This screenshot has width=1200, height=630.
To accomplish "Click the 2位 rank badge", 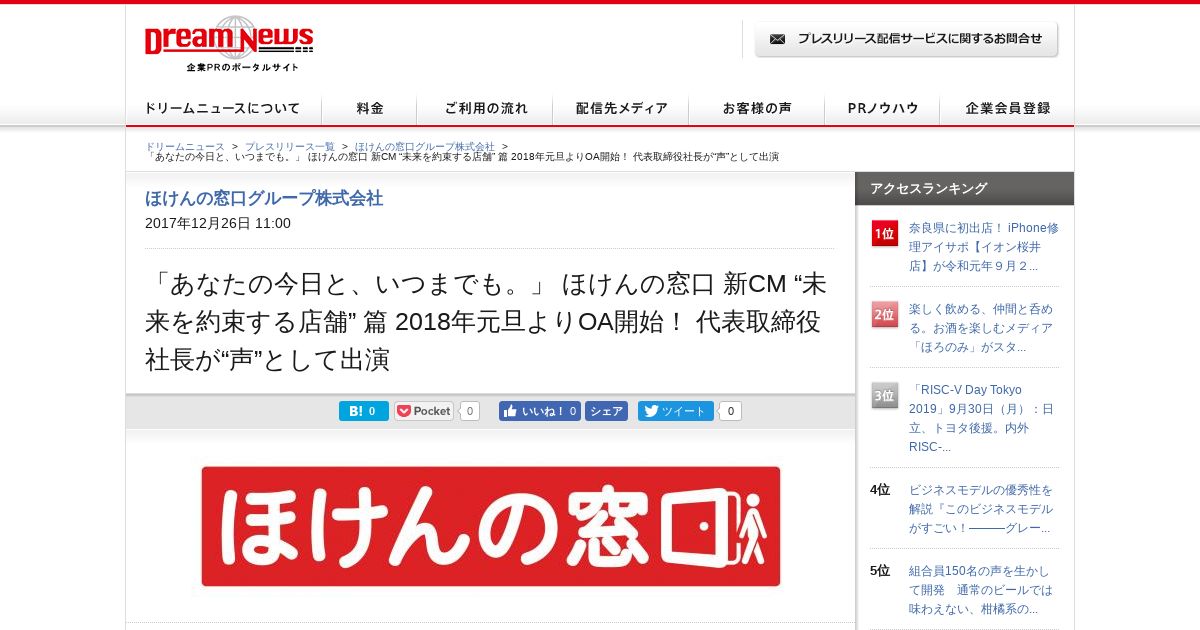I will click(884, 314).
